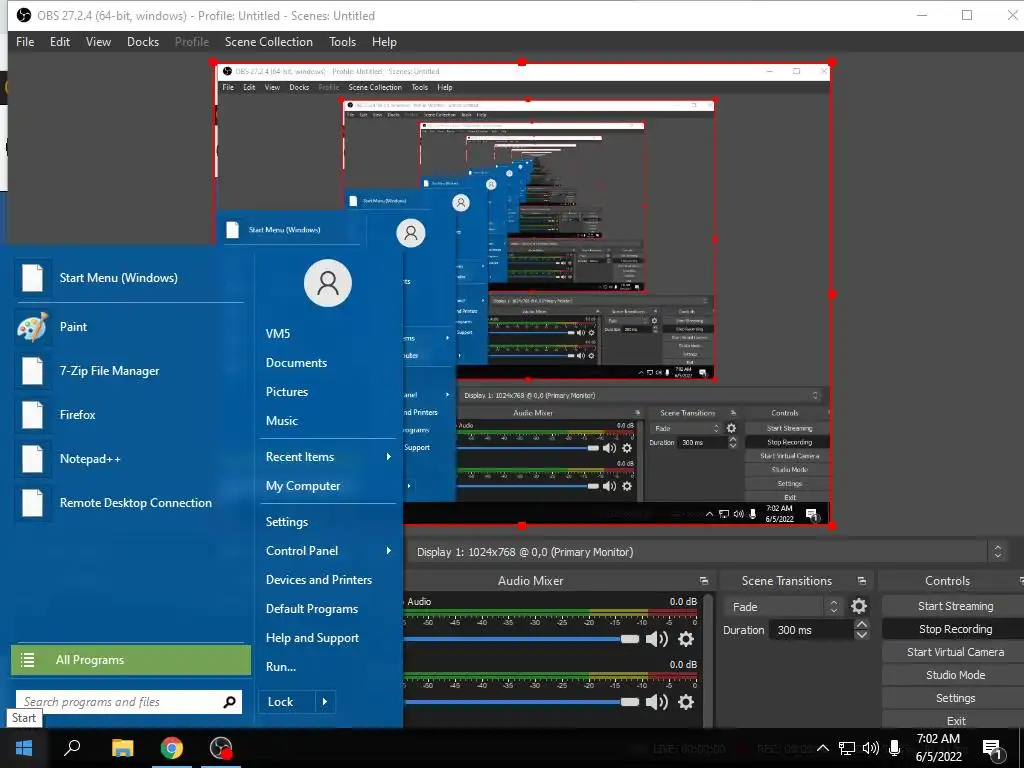The image size is (1024, 768).
Task: Open the network icon in system tray
Action: click(847, 748)
